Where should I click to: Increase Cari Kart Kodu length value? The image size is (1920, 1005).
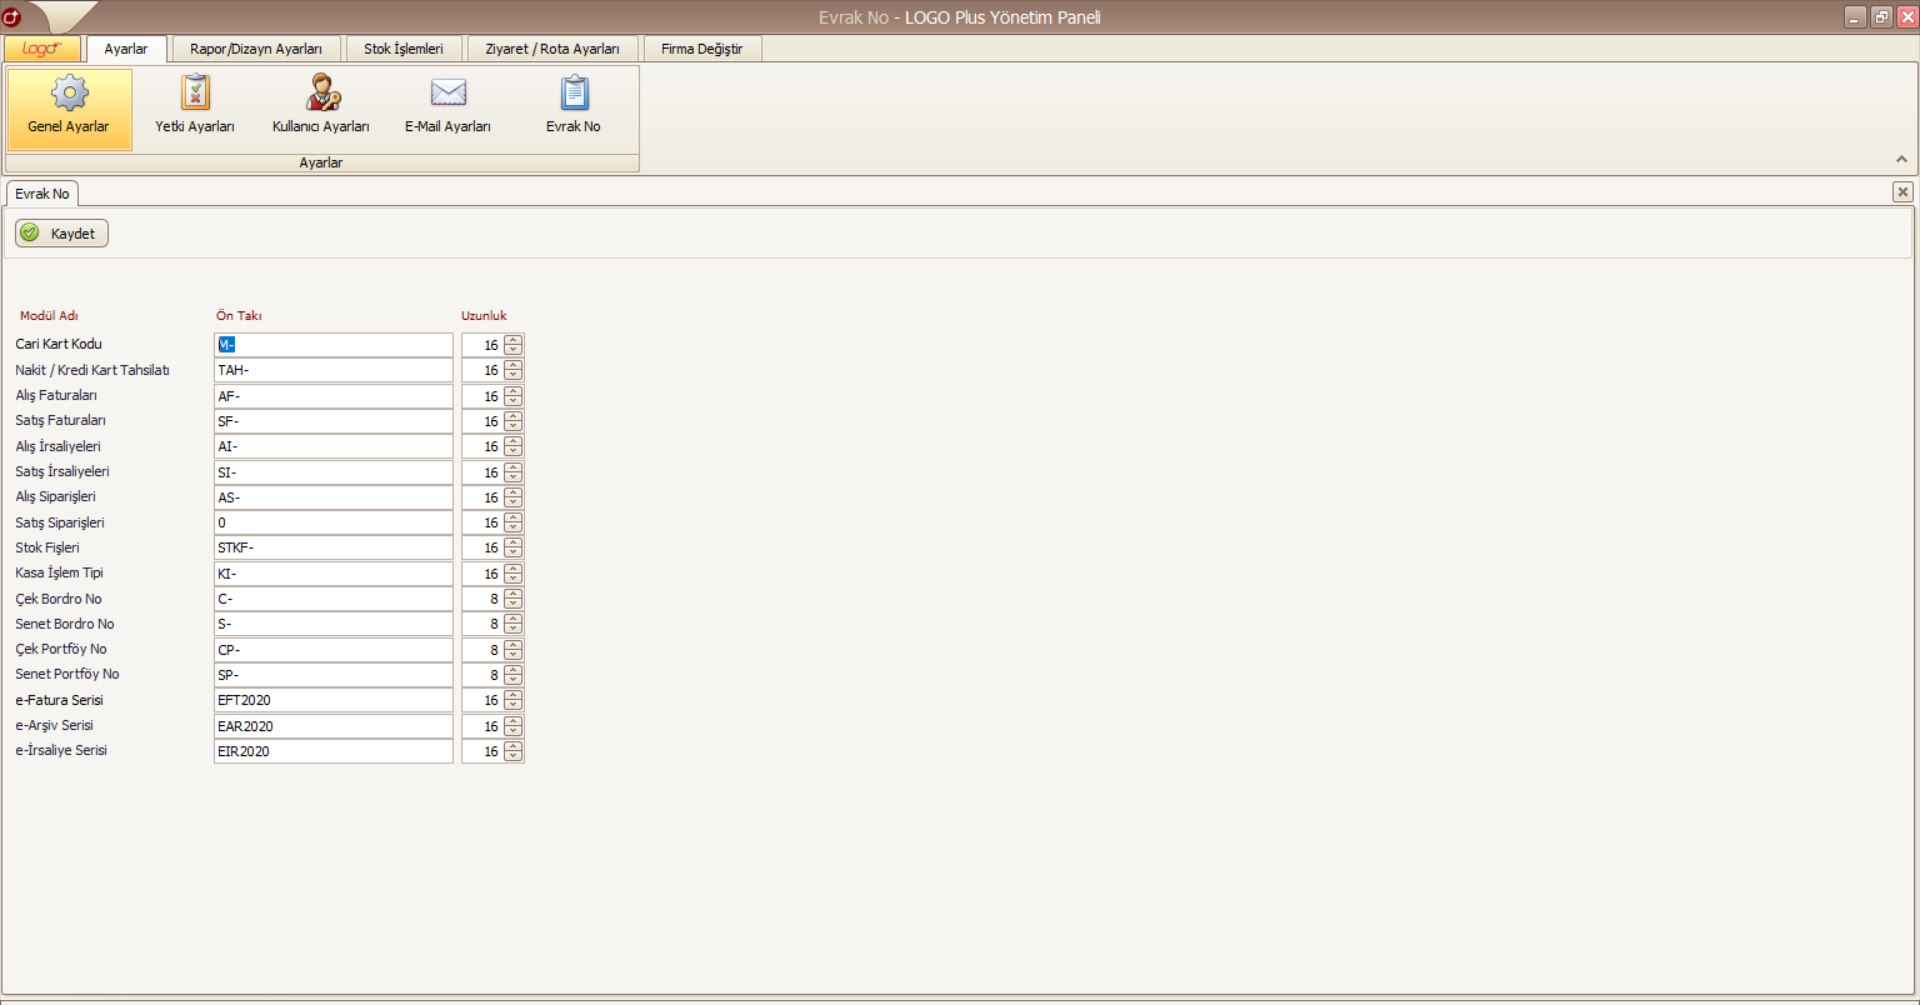click(x=513, y=340)
